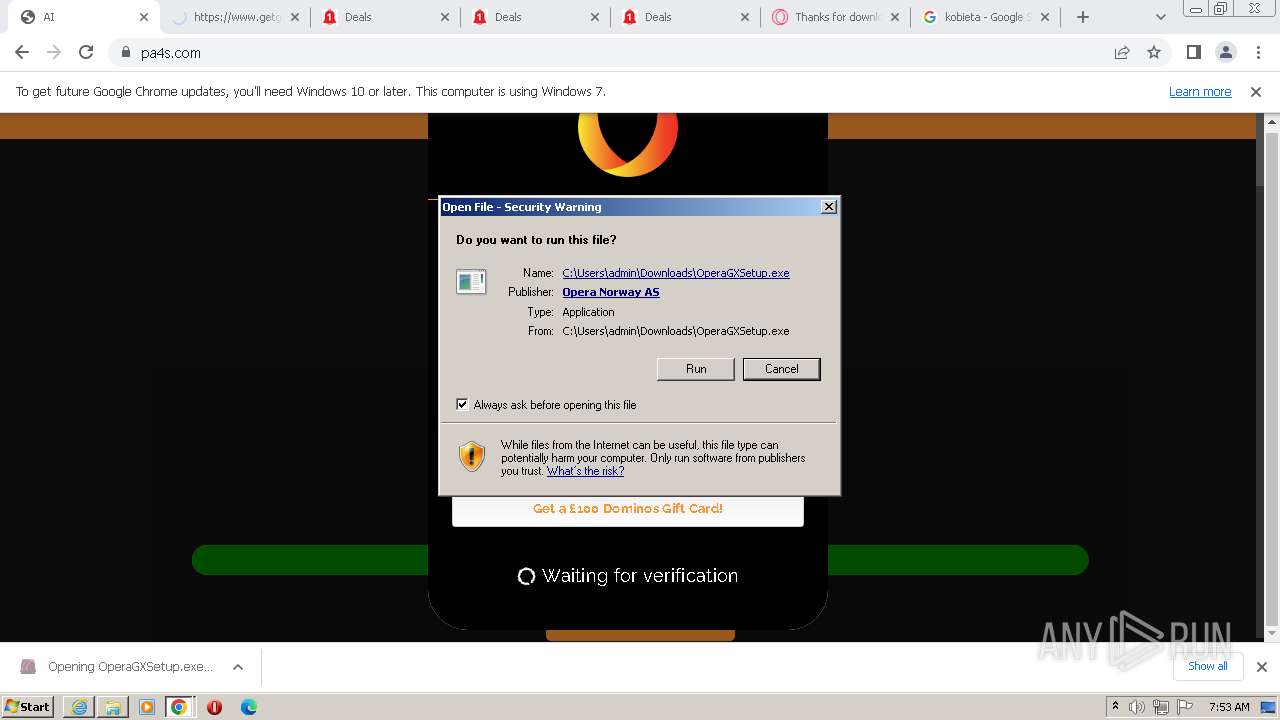Click Opera icon in the taskbar
Screen dimensions: 1280x720
coord(214,707)
